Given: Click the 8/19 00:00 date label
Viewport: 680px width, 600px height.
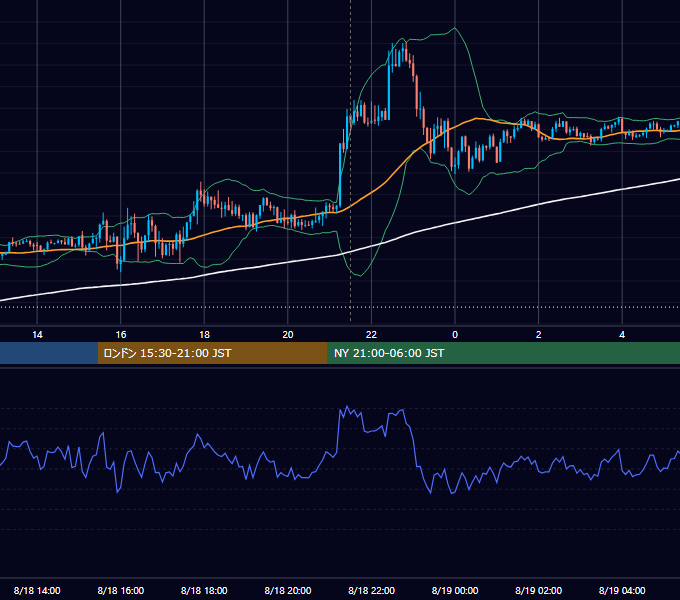Looking at the screenshot, I should (455, 590).
